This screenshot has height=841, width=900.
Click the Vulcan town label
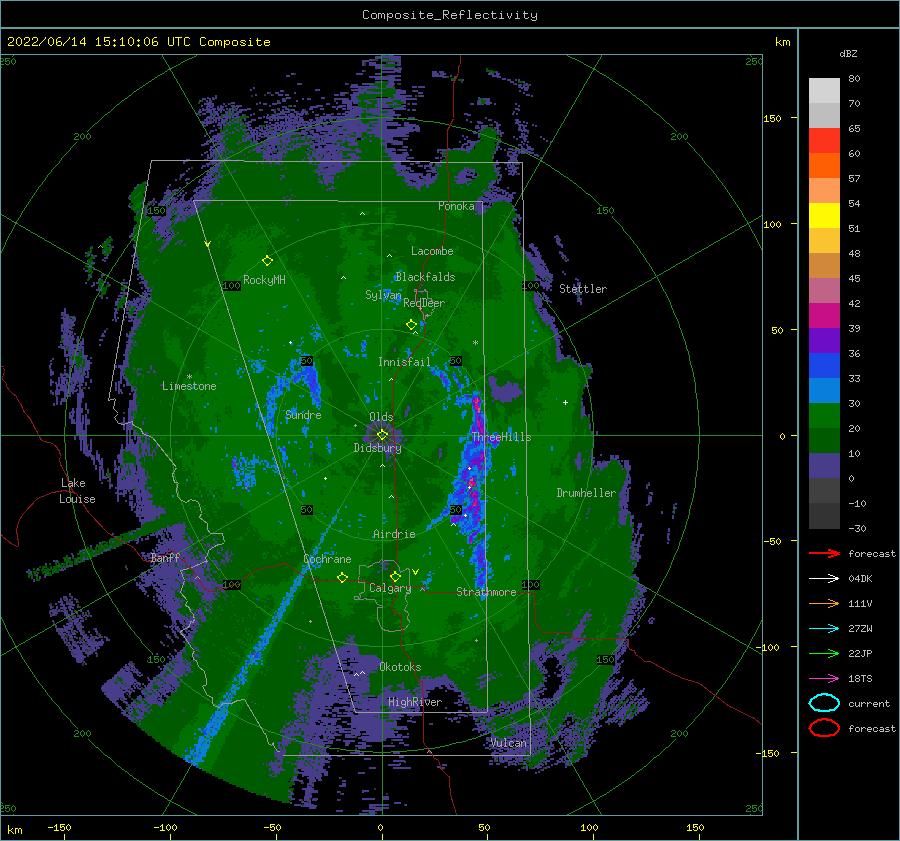tap(509, 743)
